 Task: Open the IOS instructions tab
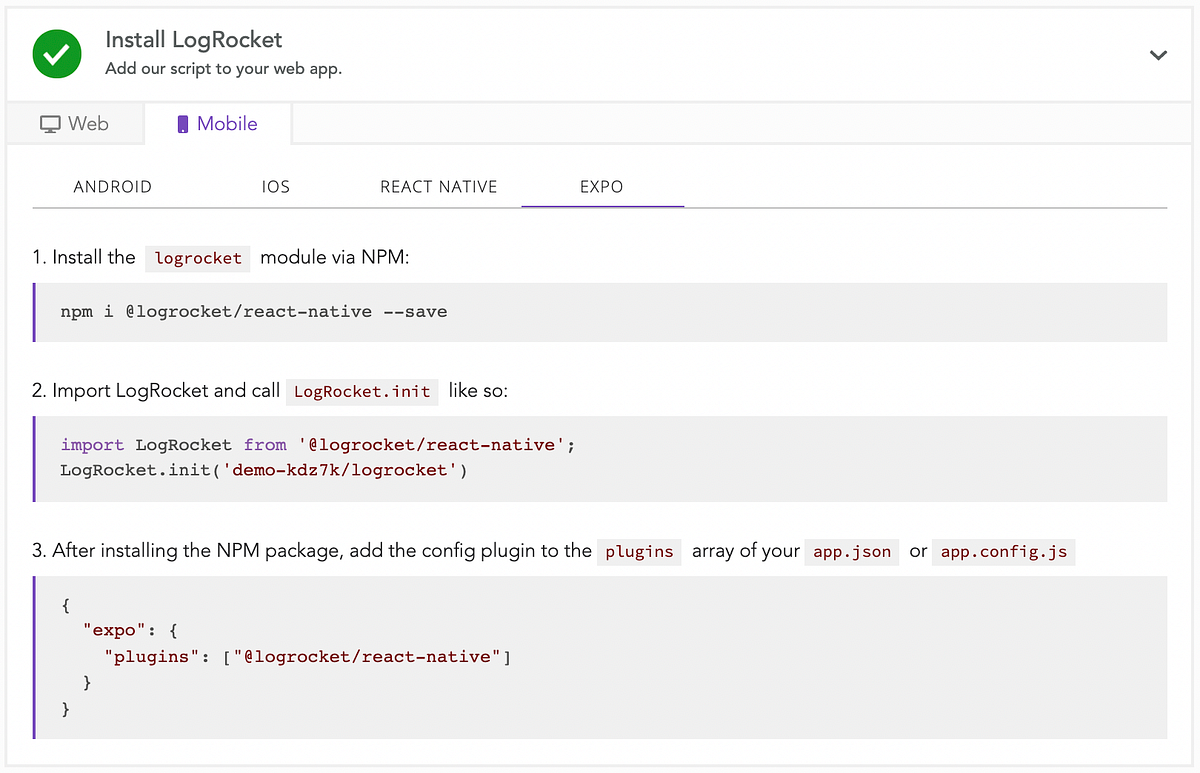(x=275, y=186)
